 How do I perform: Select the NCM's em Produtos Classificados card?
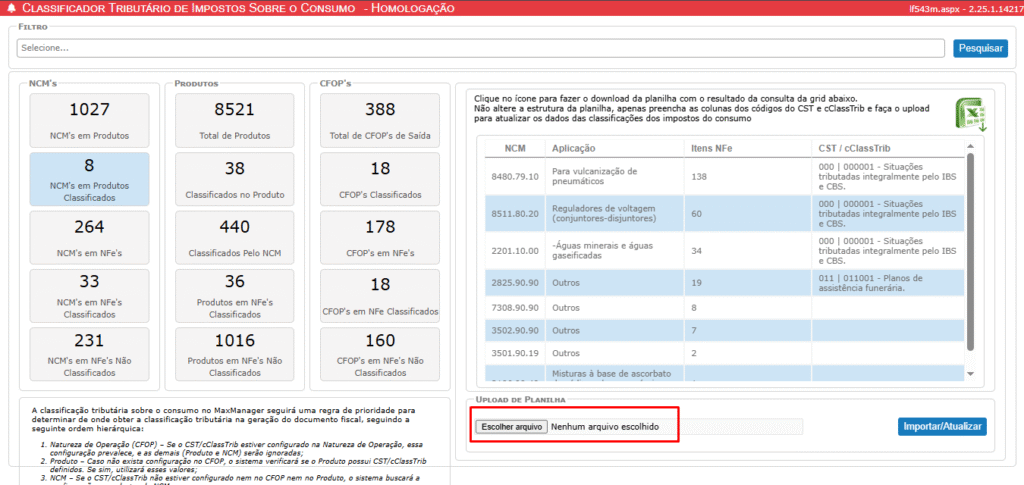coord(90,178)
